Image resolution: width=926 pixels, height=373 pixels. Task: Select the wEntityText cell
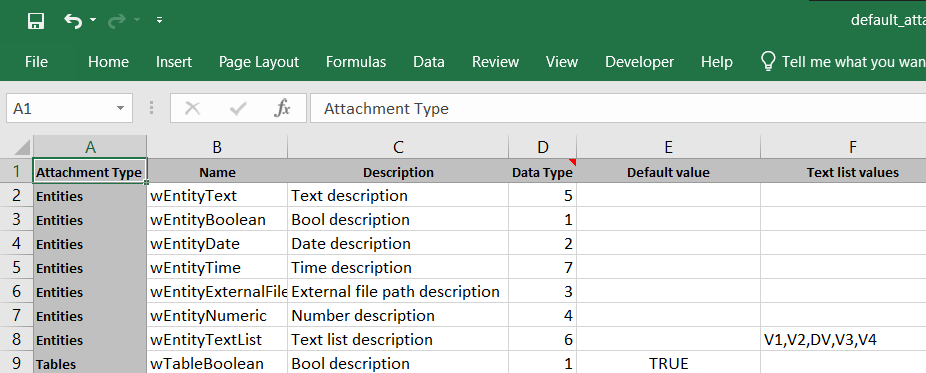(x=217, y=195)
